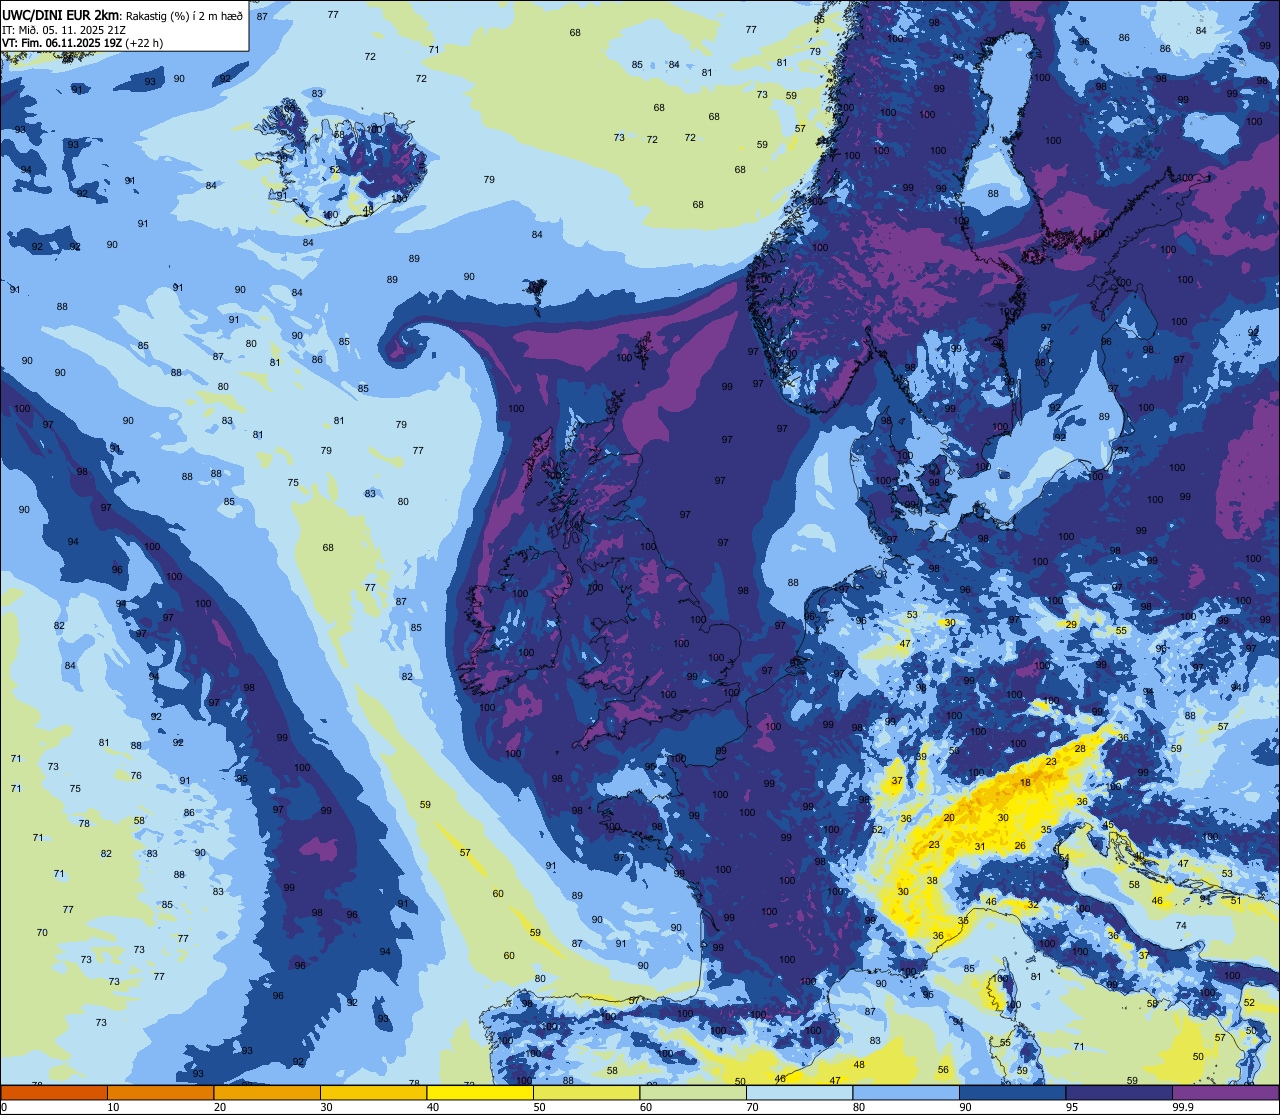Click the 'VT: Fim. 06.11.2025 19Z' valid time
The height and width of the screenshot is (1115, 1280).
[62, 43]
